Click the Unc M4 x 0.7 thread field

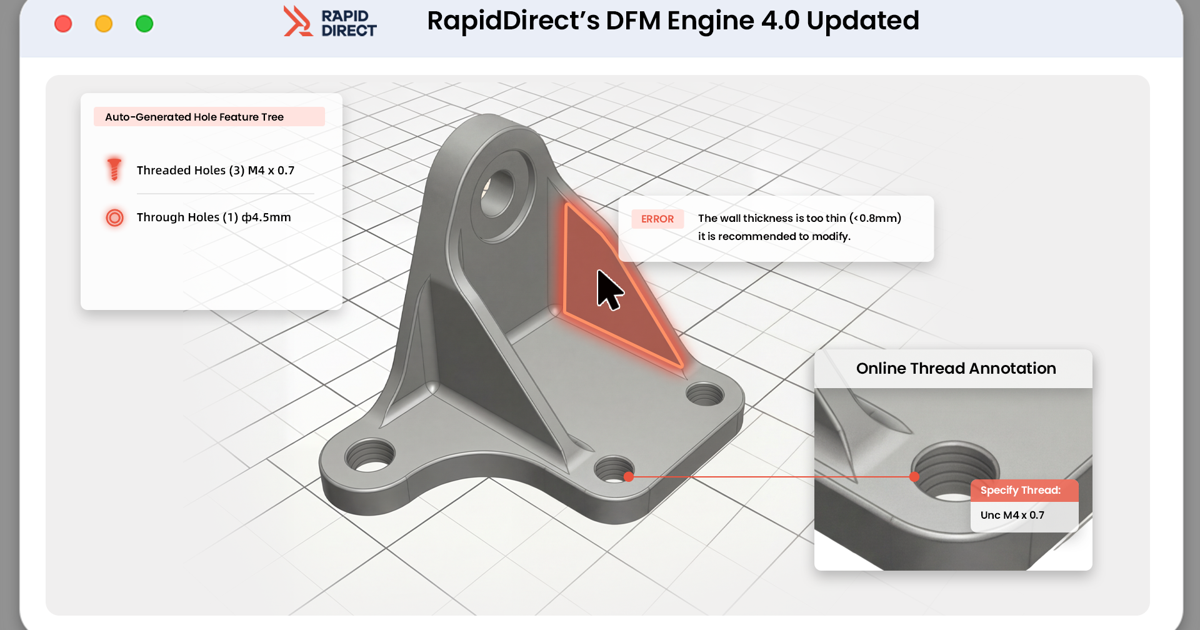tap(1025, 516)
